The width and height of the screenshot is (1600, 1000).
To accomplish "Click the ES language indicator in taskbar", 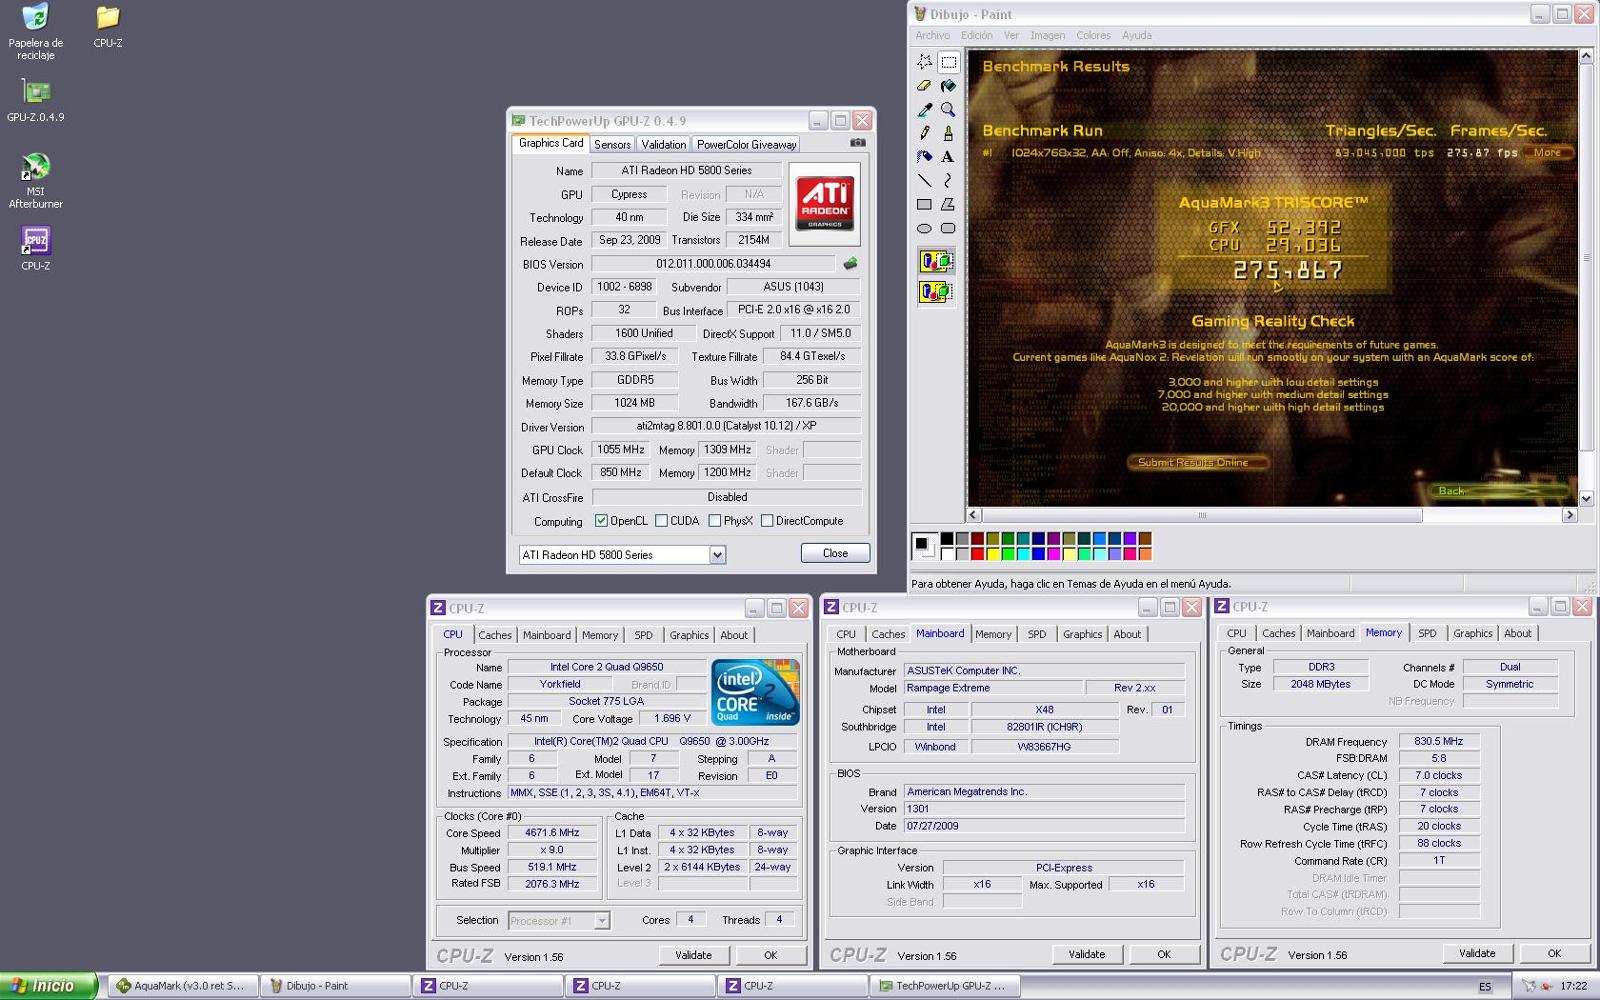I will [x=1485, y=987].
